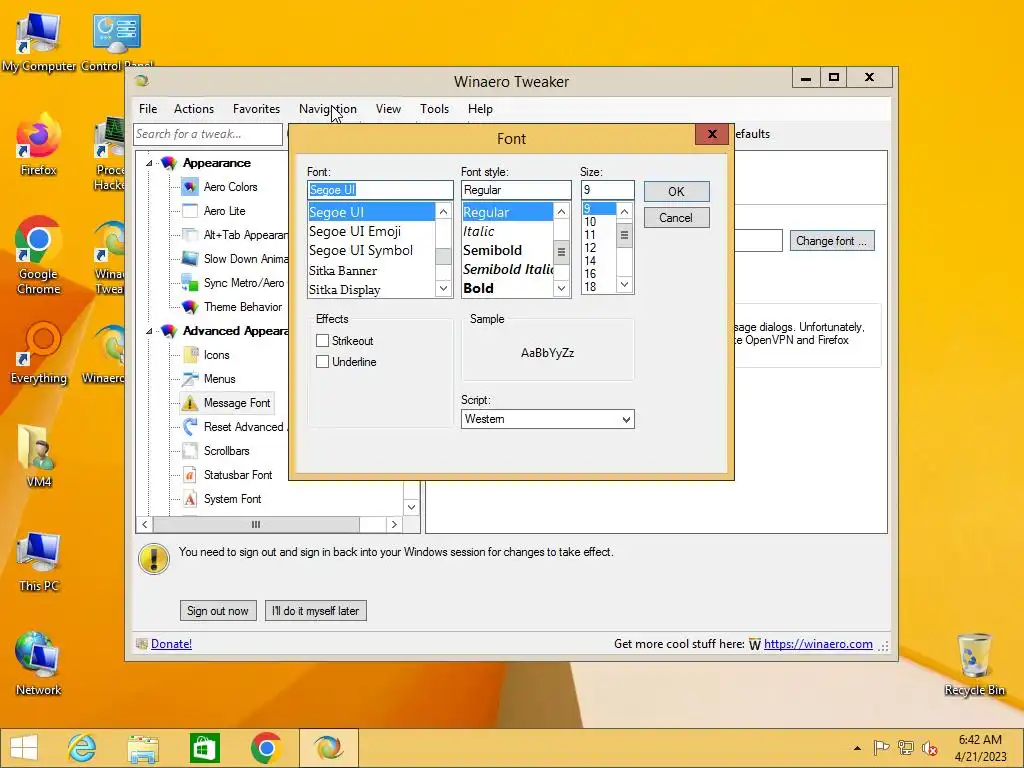
Task: Click the Windows Start button
Action: [24, 748]
